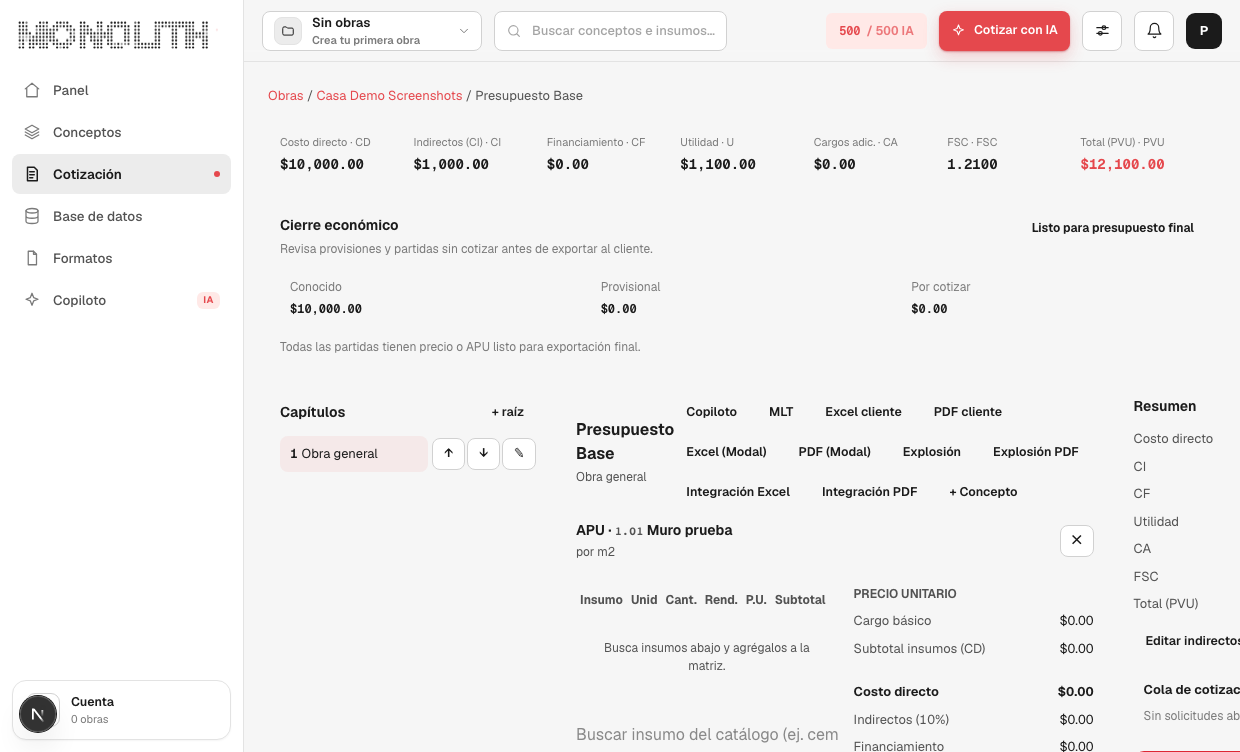Expand the Sin obras dropdown chevron

(464, 31)
